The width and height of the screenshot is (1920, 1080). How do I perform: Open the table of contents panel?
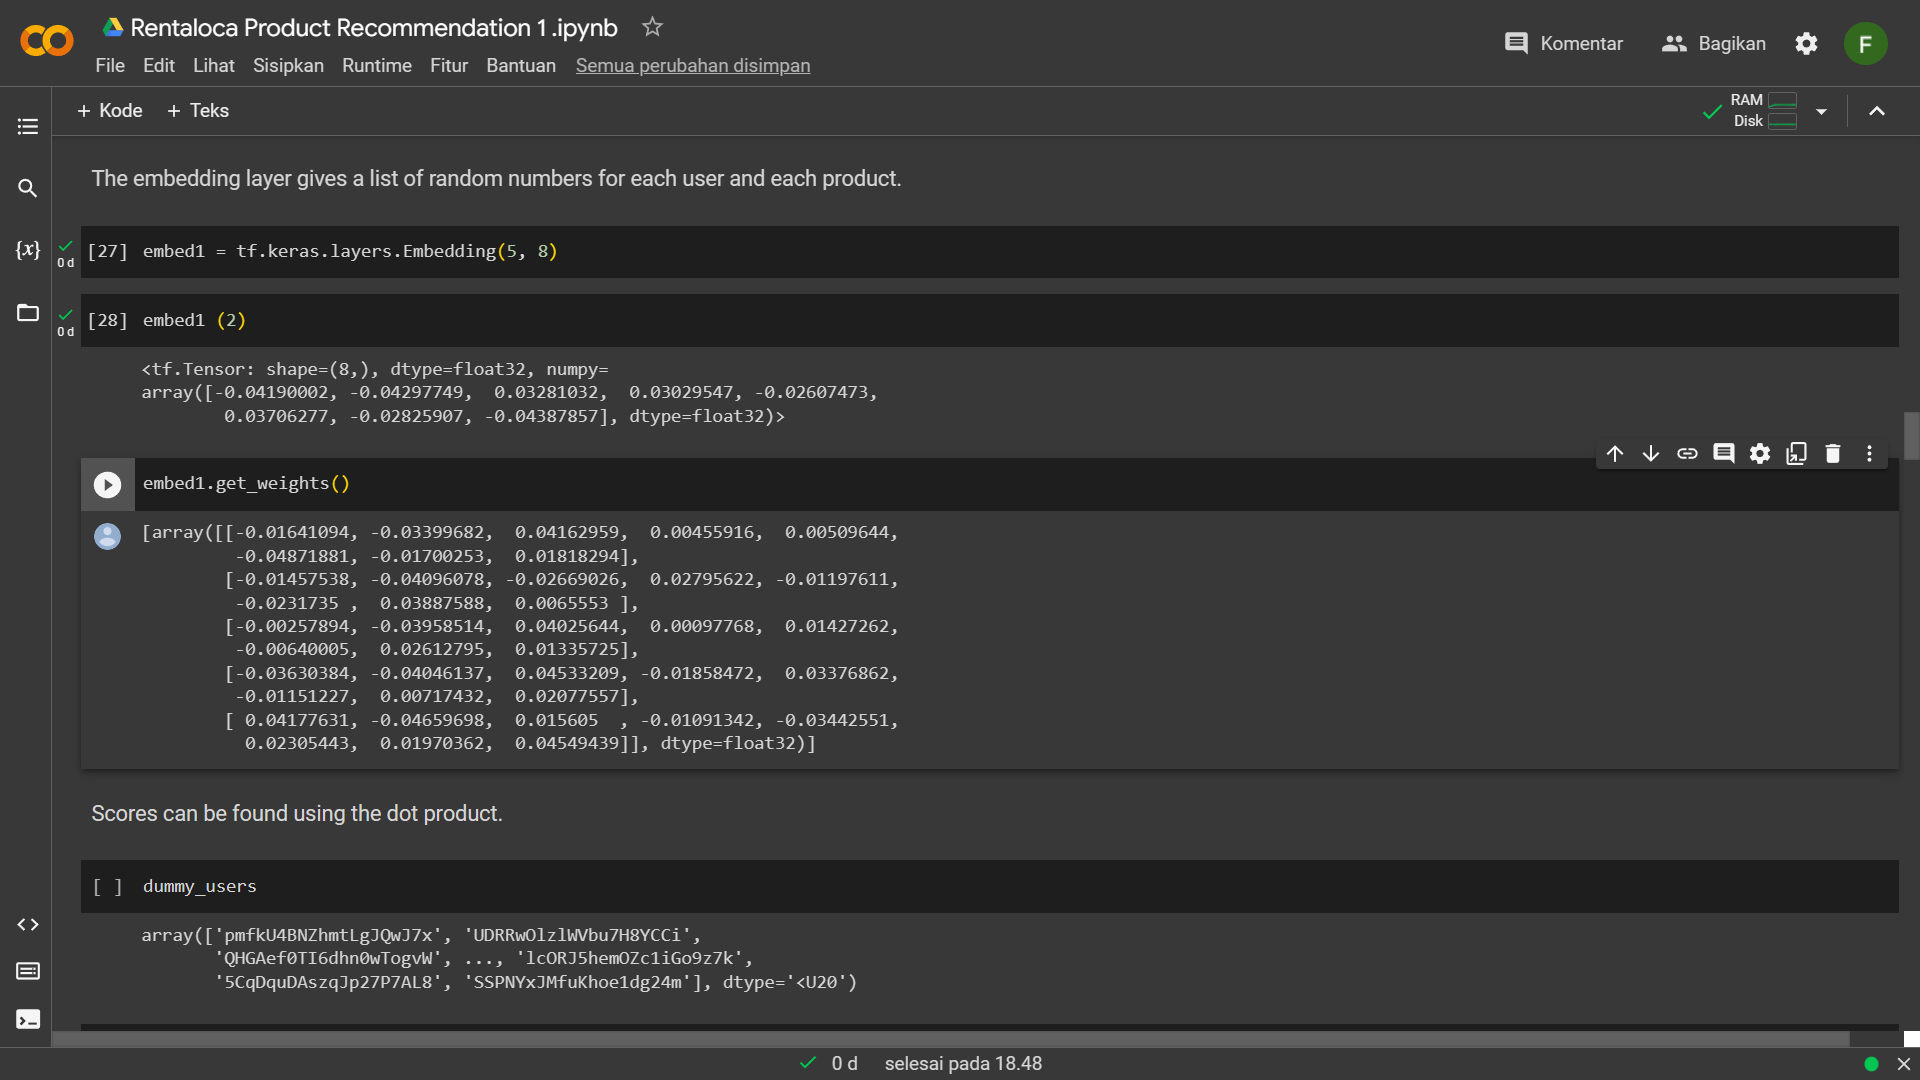[27, 126]
